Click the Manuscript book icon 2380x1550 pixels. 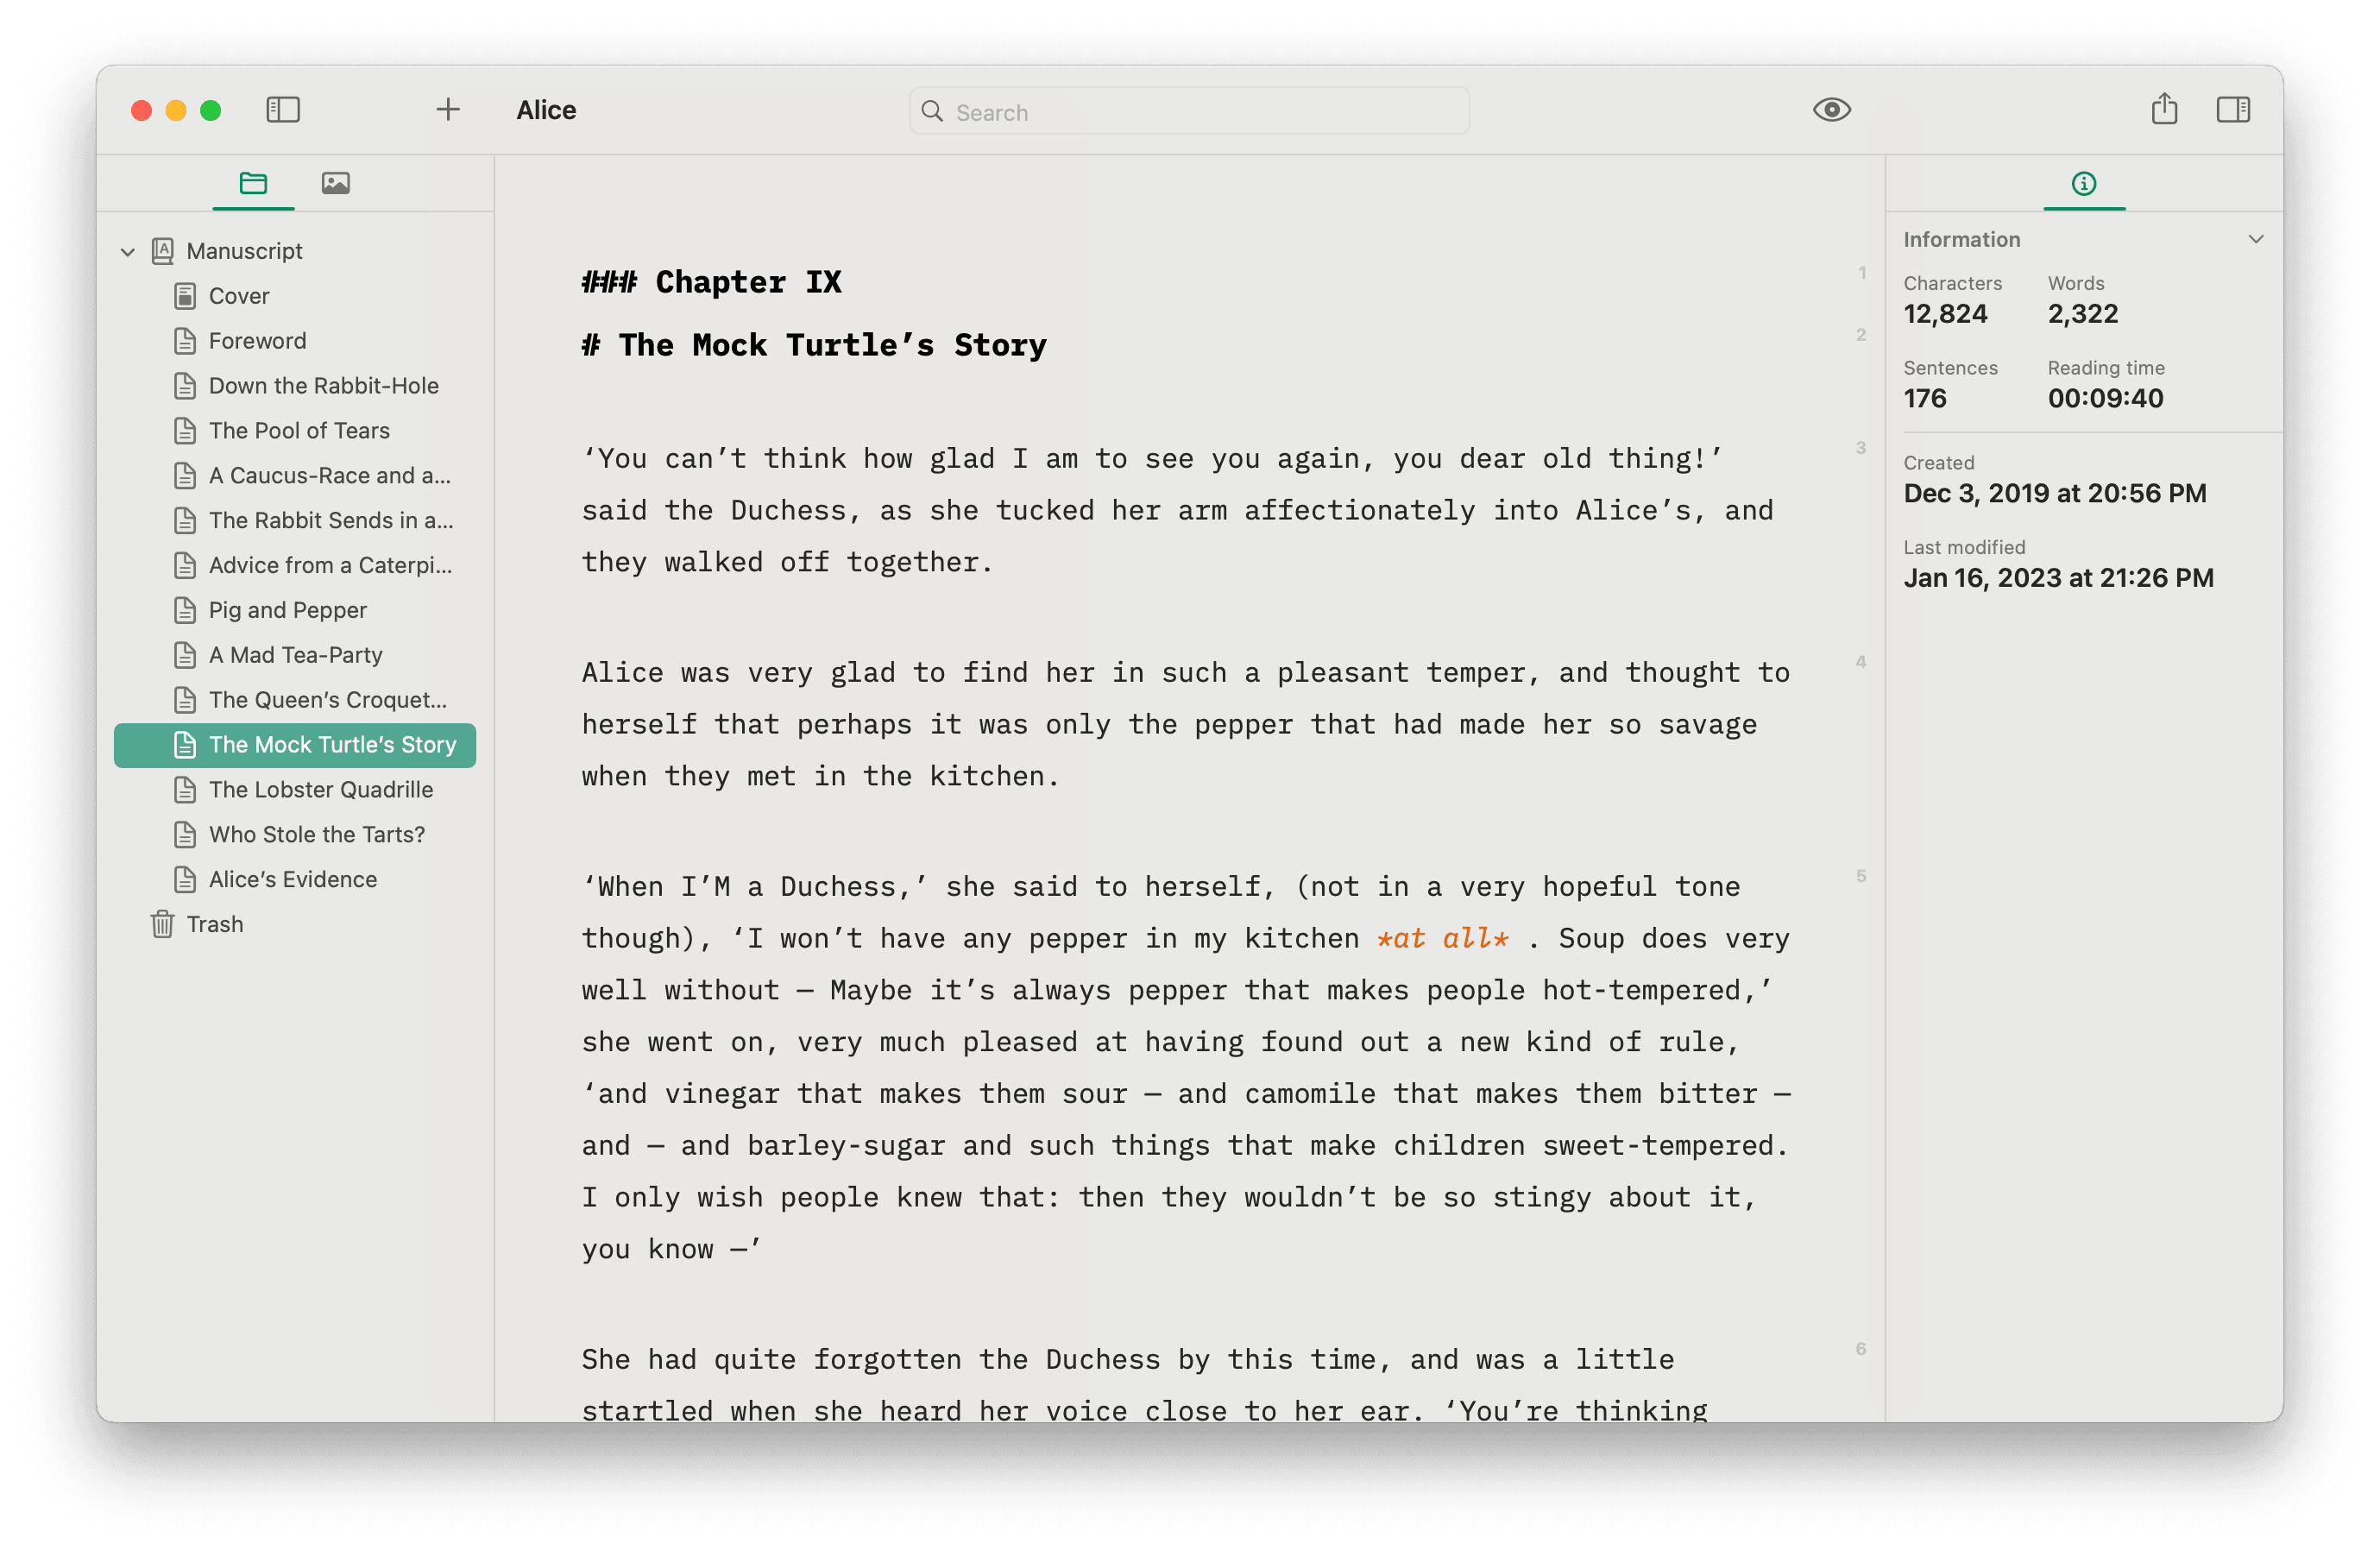(163, 251)
